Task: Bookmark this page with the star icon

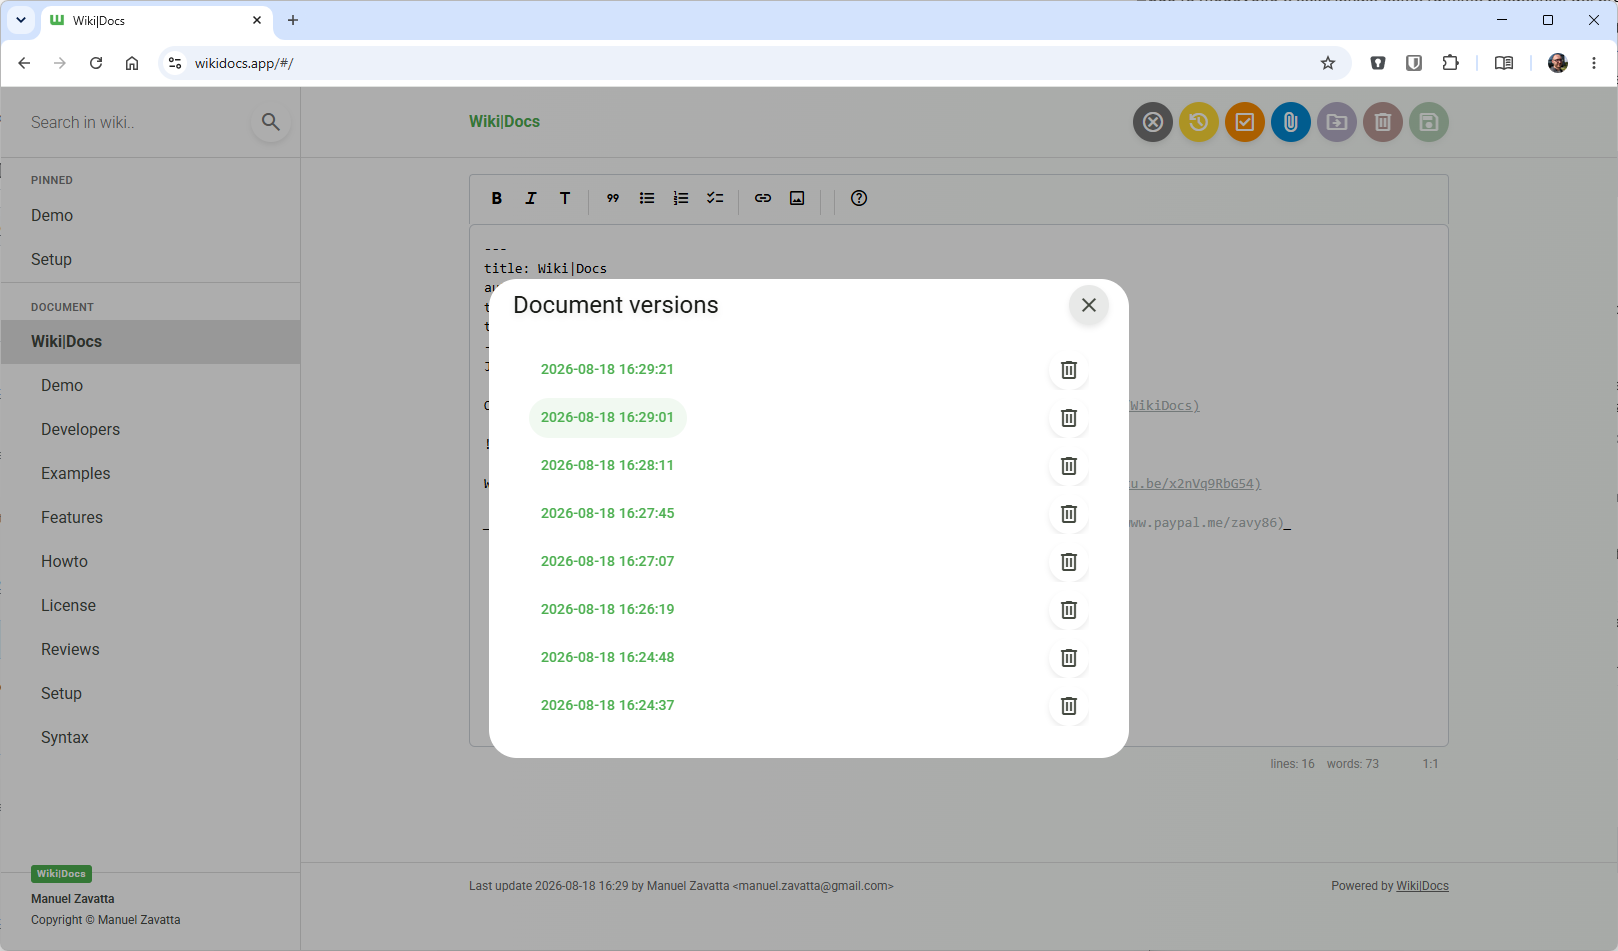Action: (x=1328, y=63)
